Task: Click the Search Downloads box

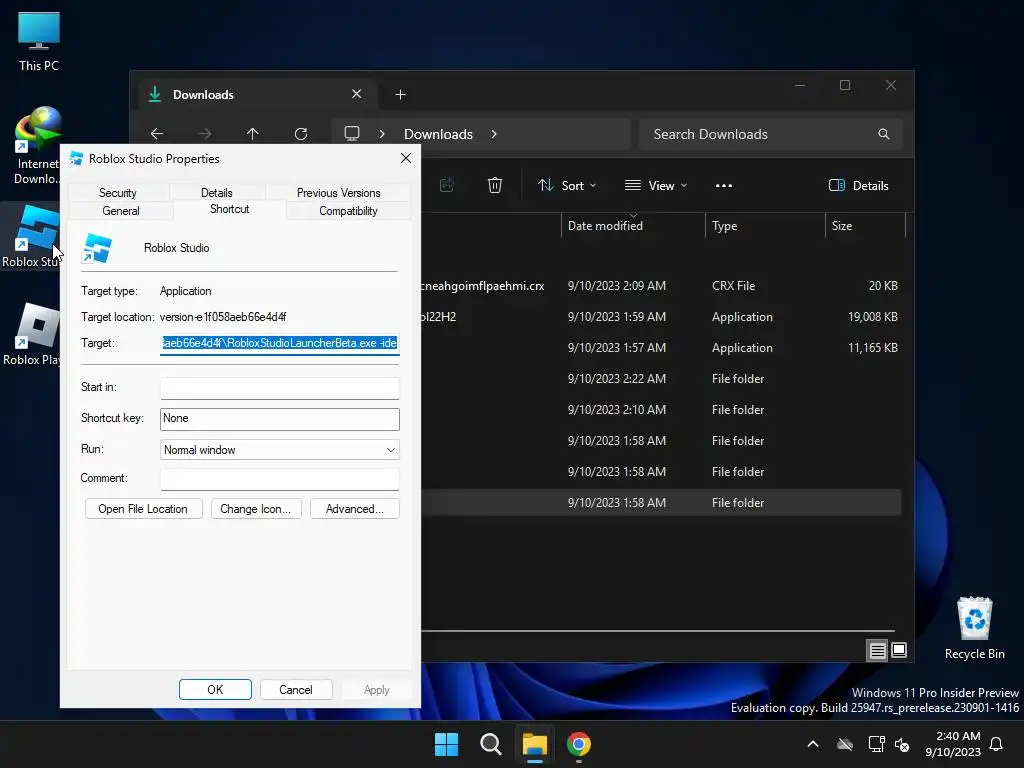Action: 770,134
